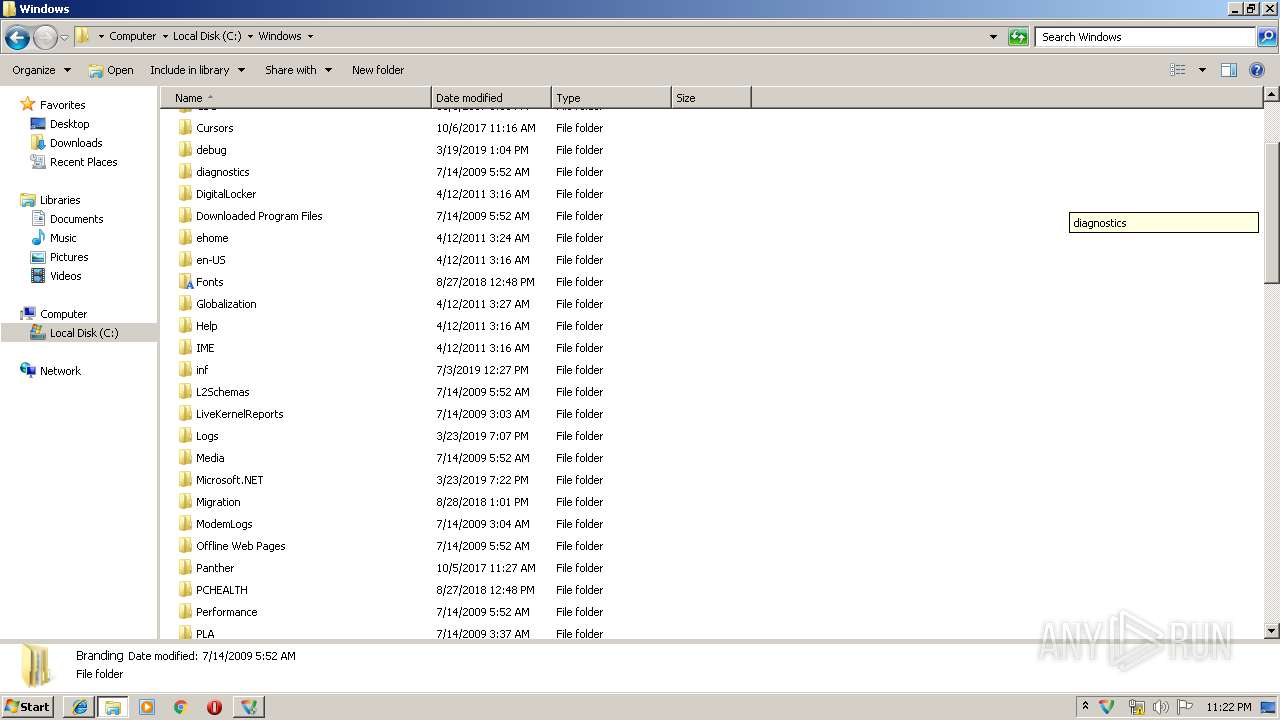
Task: Open the Include in library dropdown
Action: coord(197,70)
